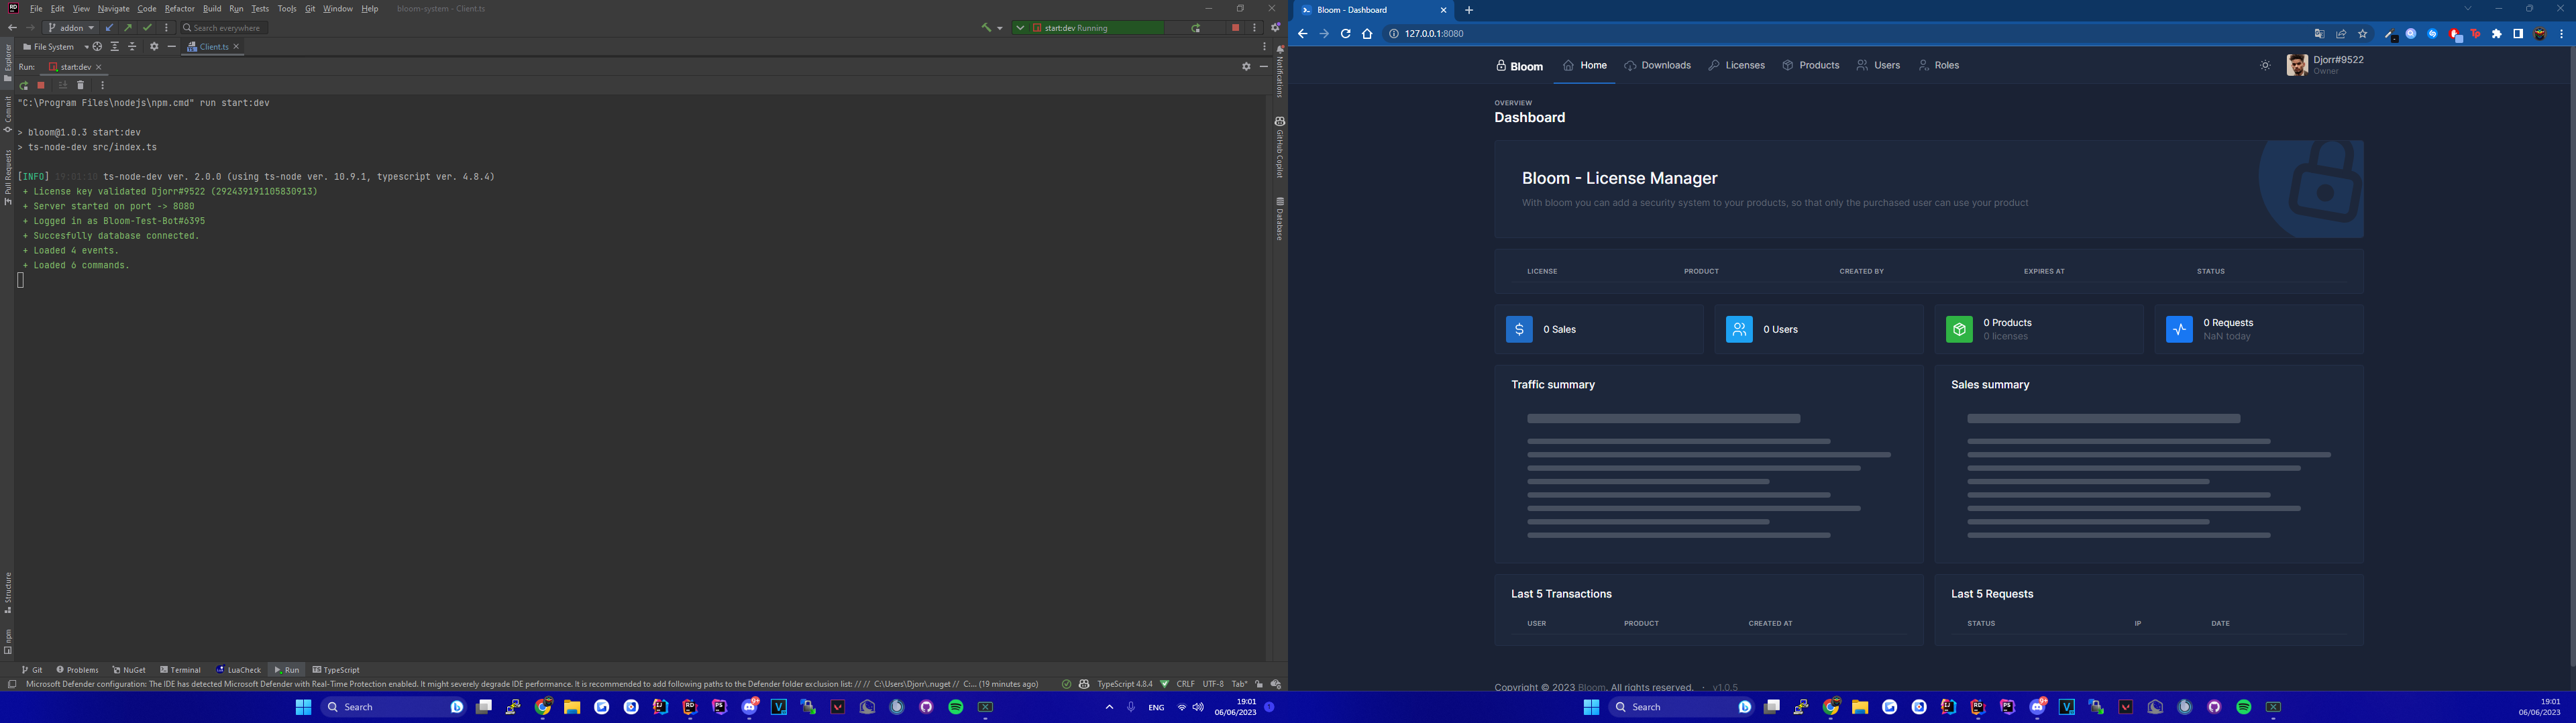Screen dimensions: 2576x723
Task: Open Users page in Bloom nav
Action: 1878,66
